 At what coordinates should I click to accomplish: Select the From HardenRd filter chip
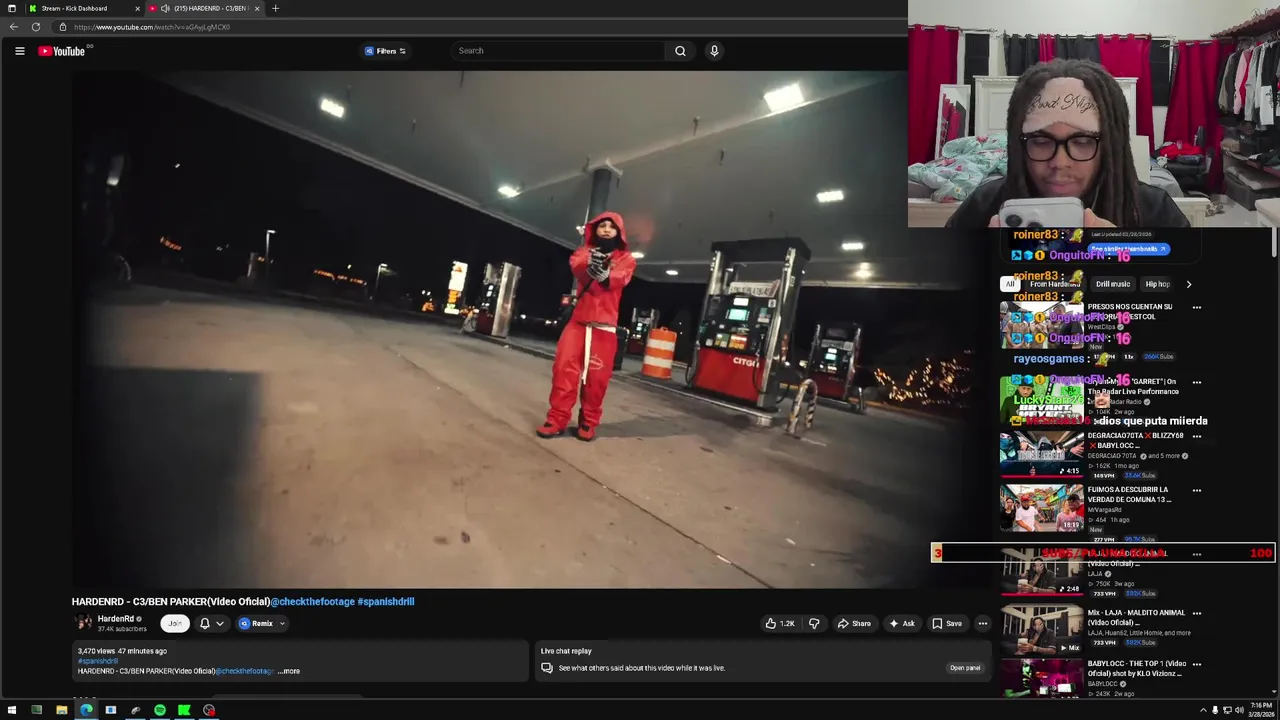1055,284
